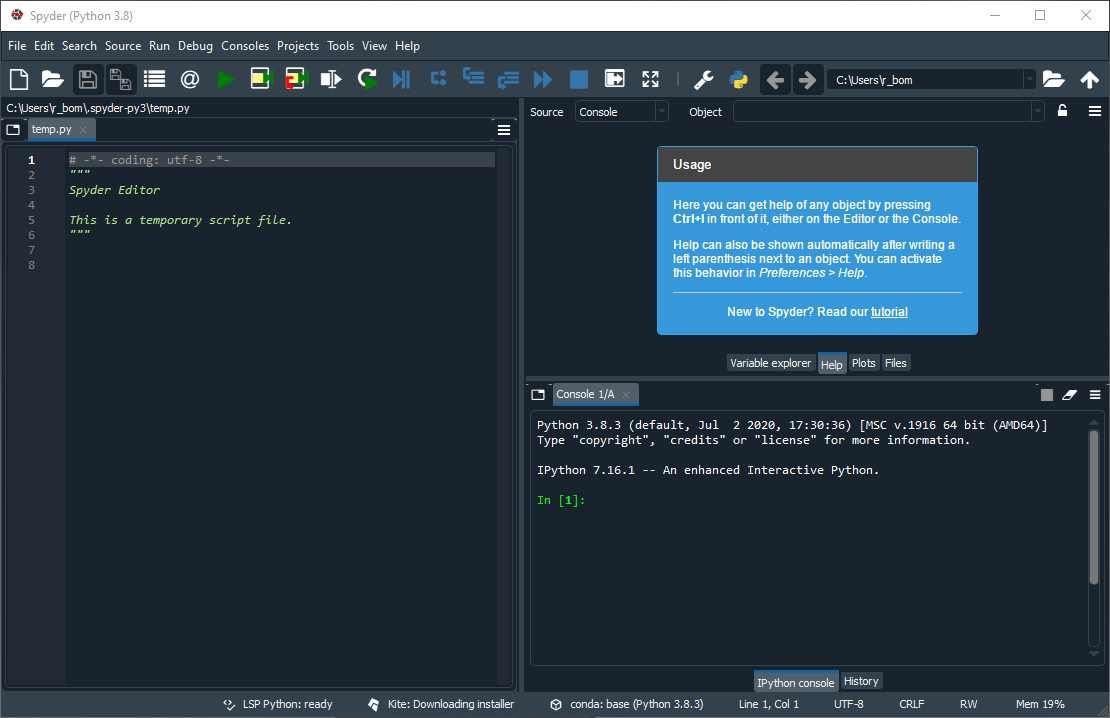The height and width of the screenshot is (718, 1110).
Task: Switch to the Files tab
Action: (x=896, y=363)
